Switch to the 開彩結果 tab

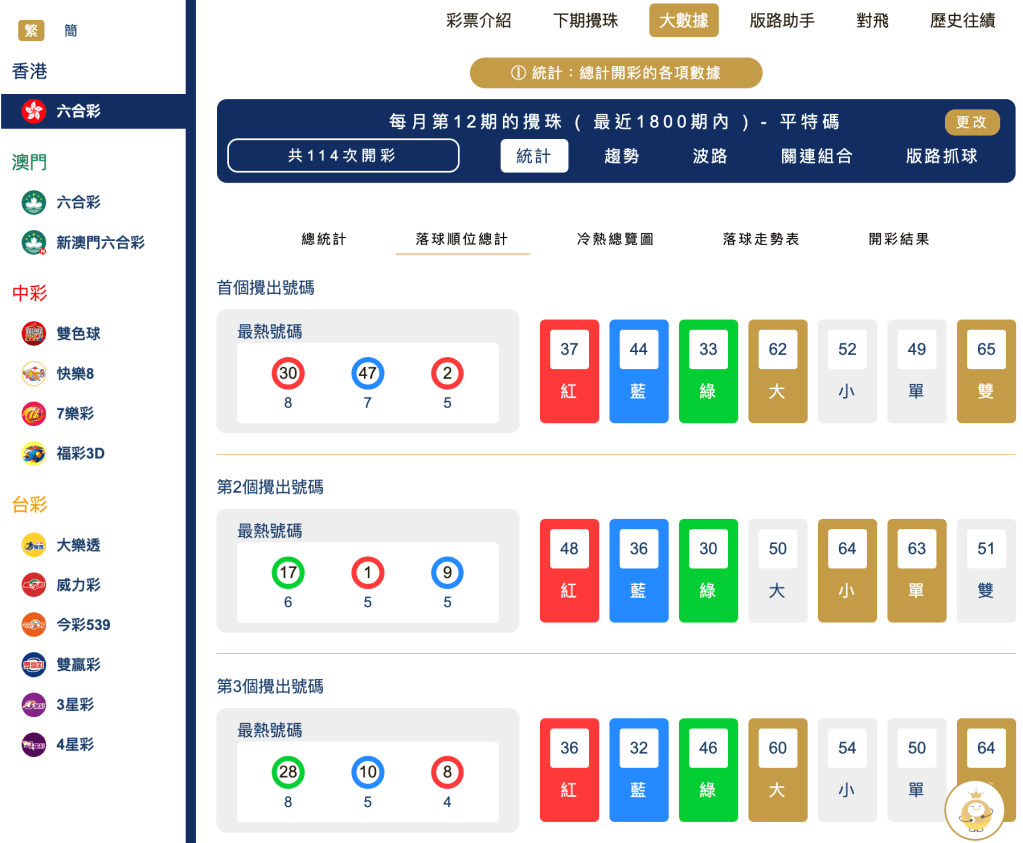pyautogui.click(x=899, y=239)
